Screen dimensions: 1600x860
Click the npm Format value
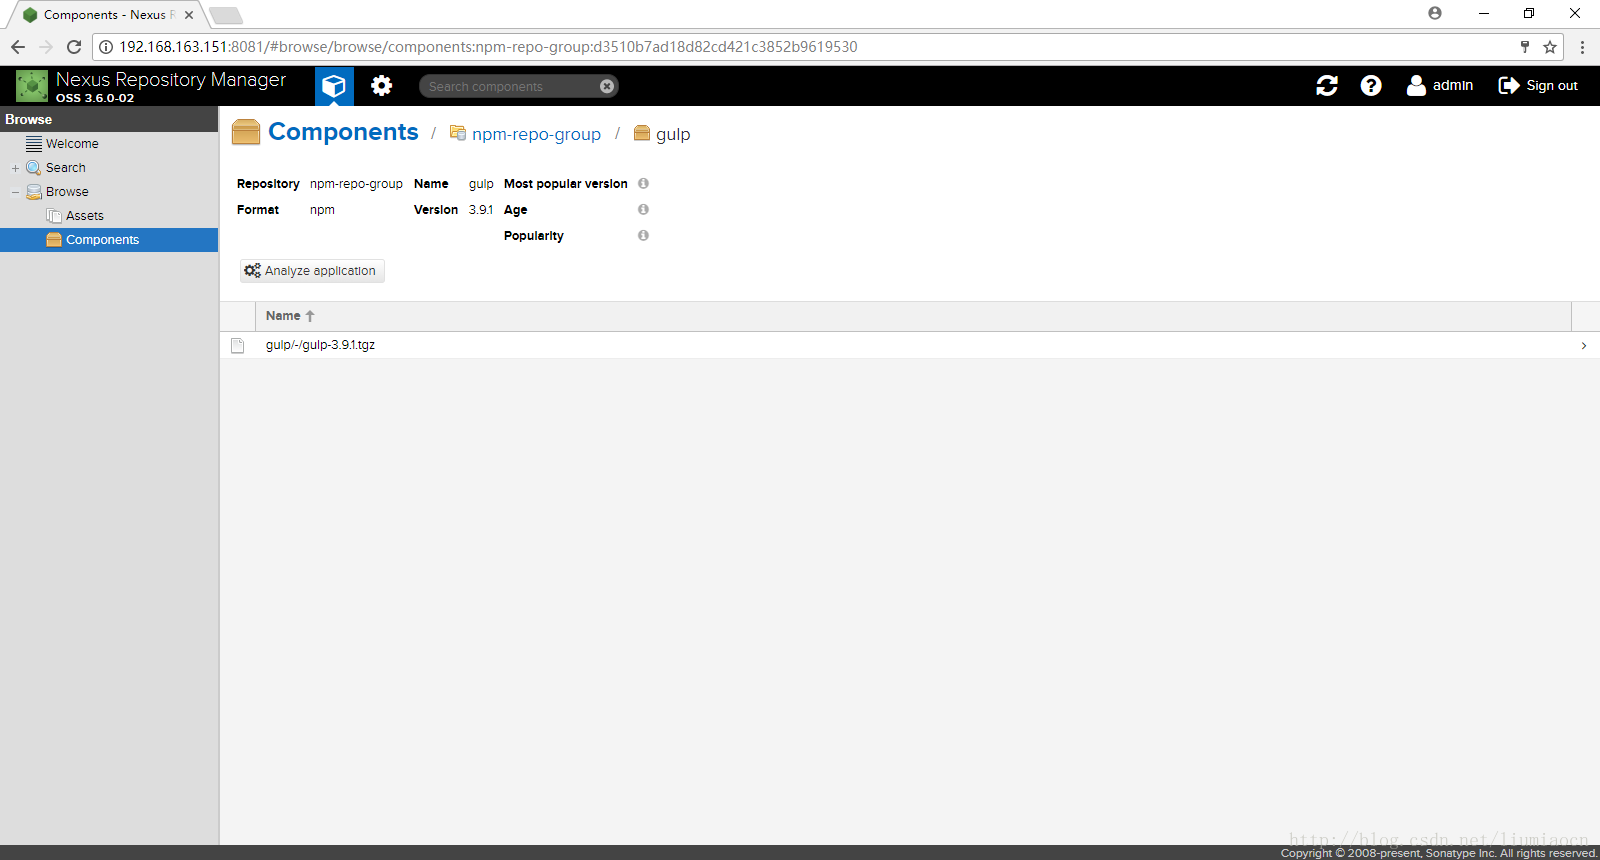(x=322, y=210)
